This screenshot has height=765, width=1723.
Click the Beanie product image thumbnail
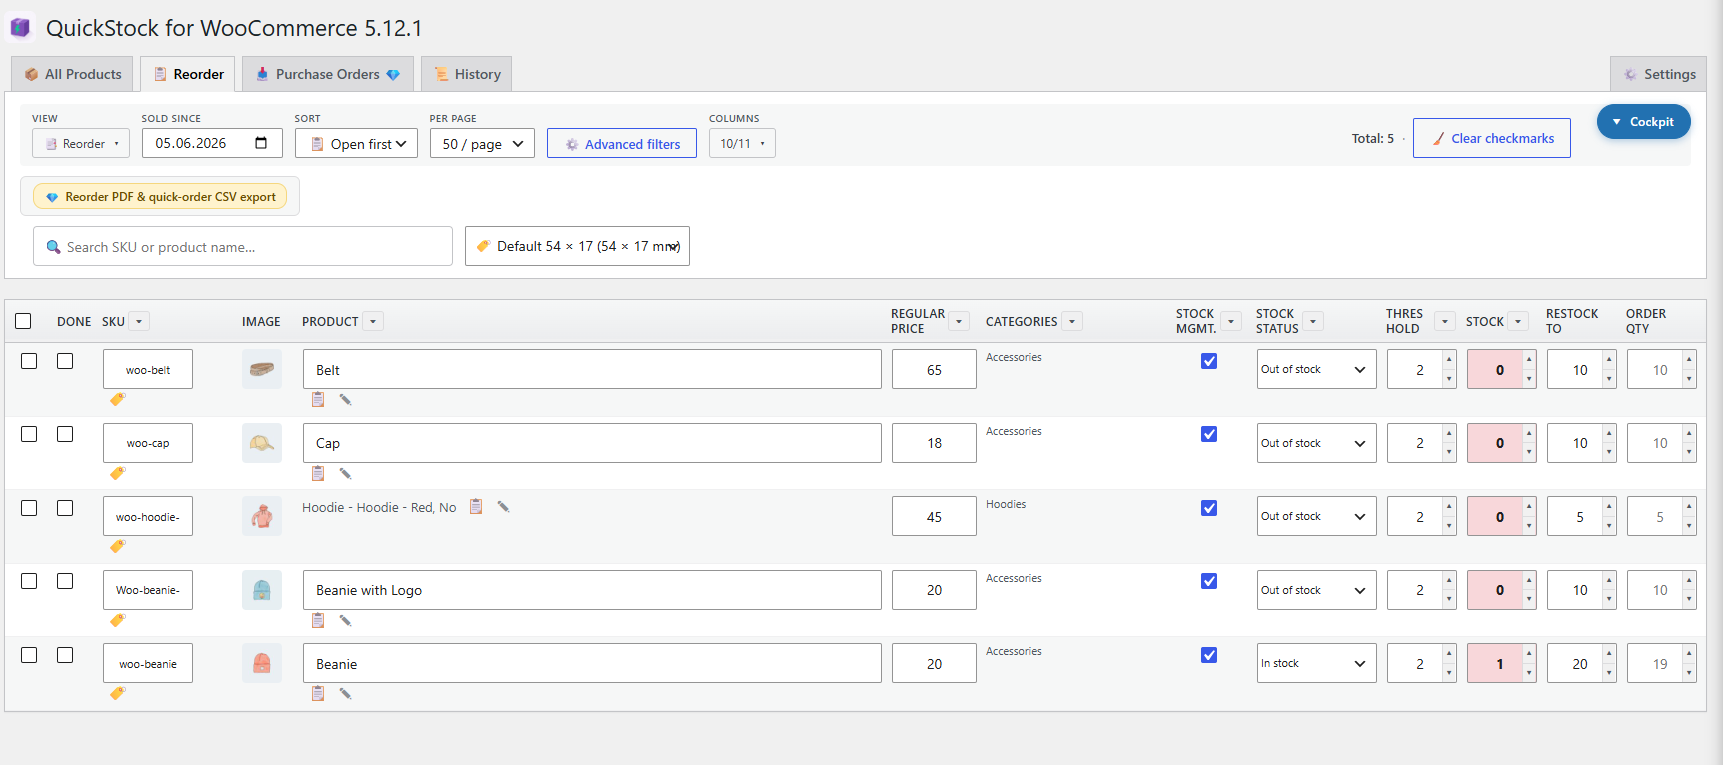262,663
